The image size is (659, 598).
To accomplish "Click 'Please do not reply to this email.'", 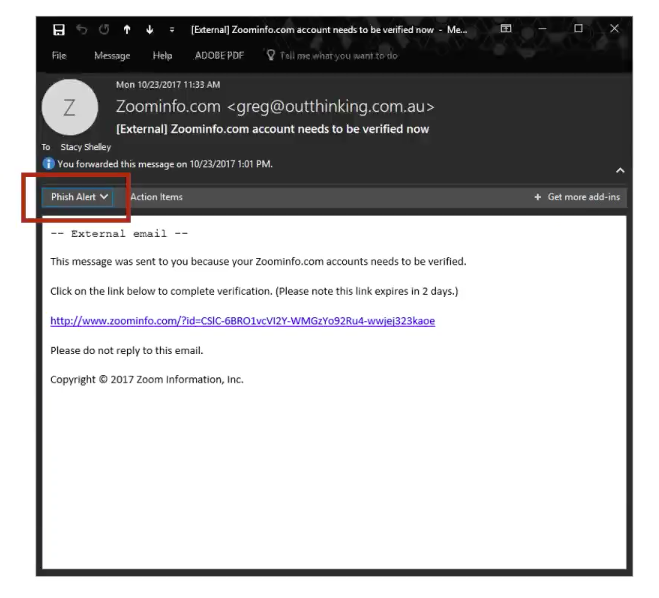I will pos(127,350).
